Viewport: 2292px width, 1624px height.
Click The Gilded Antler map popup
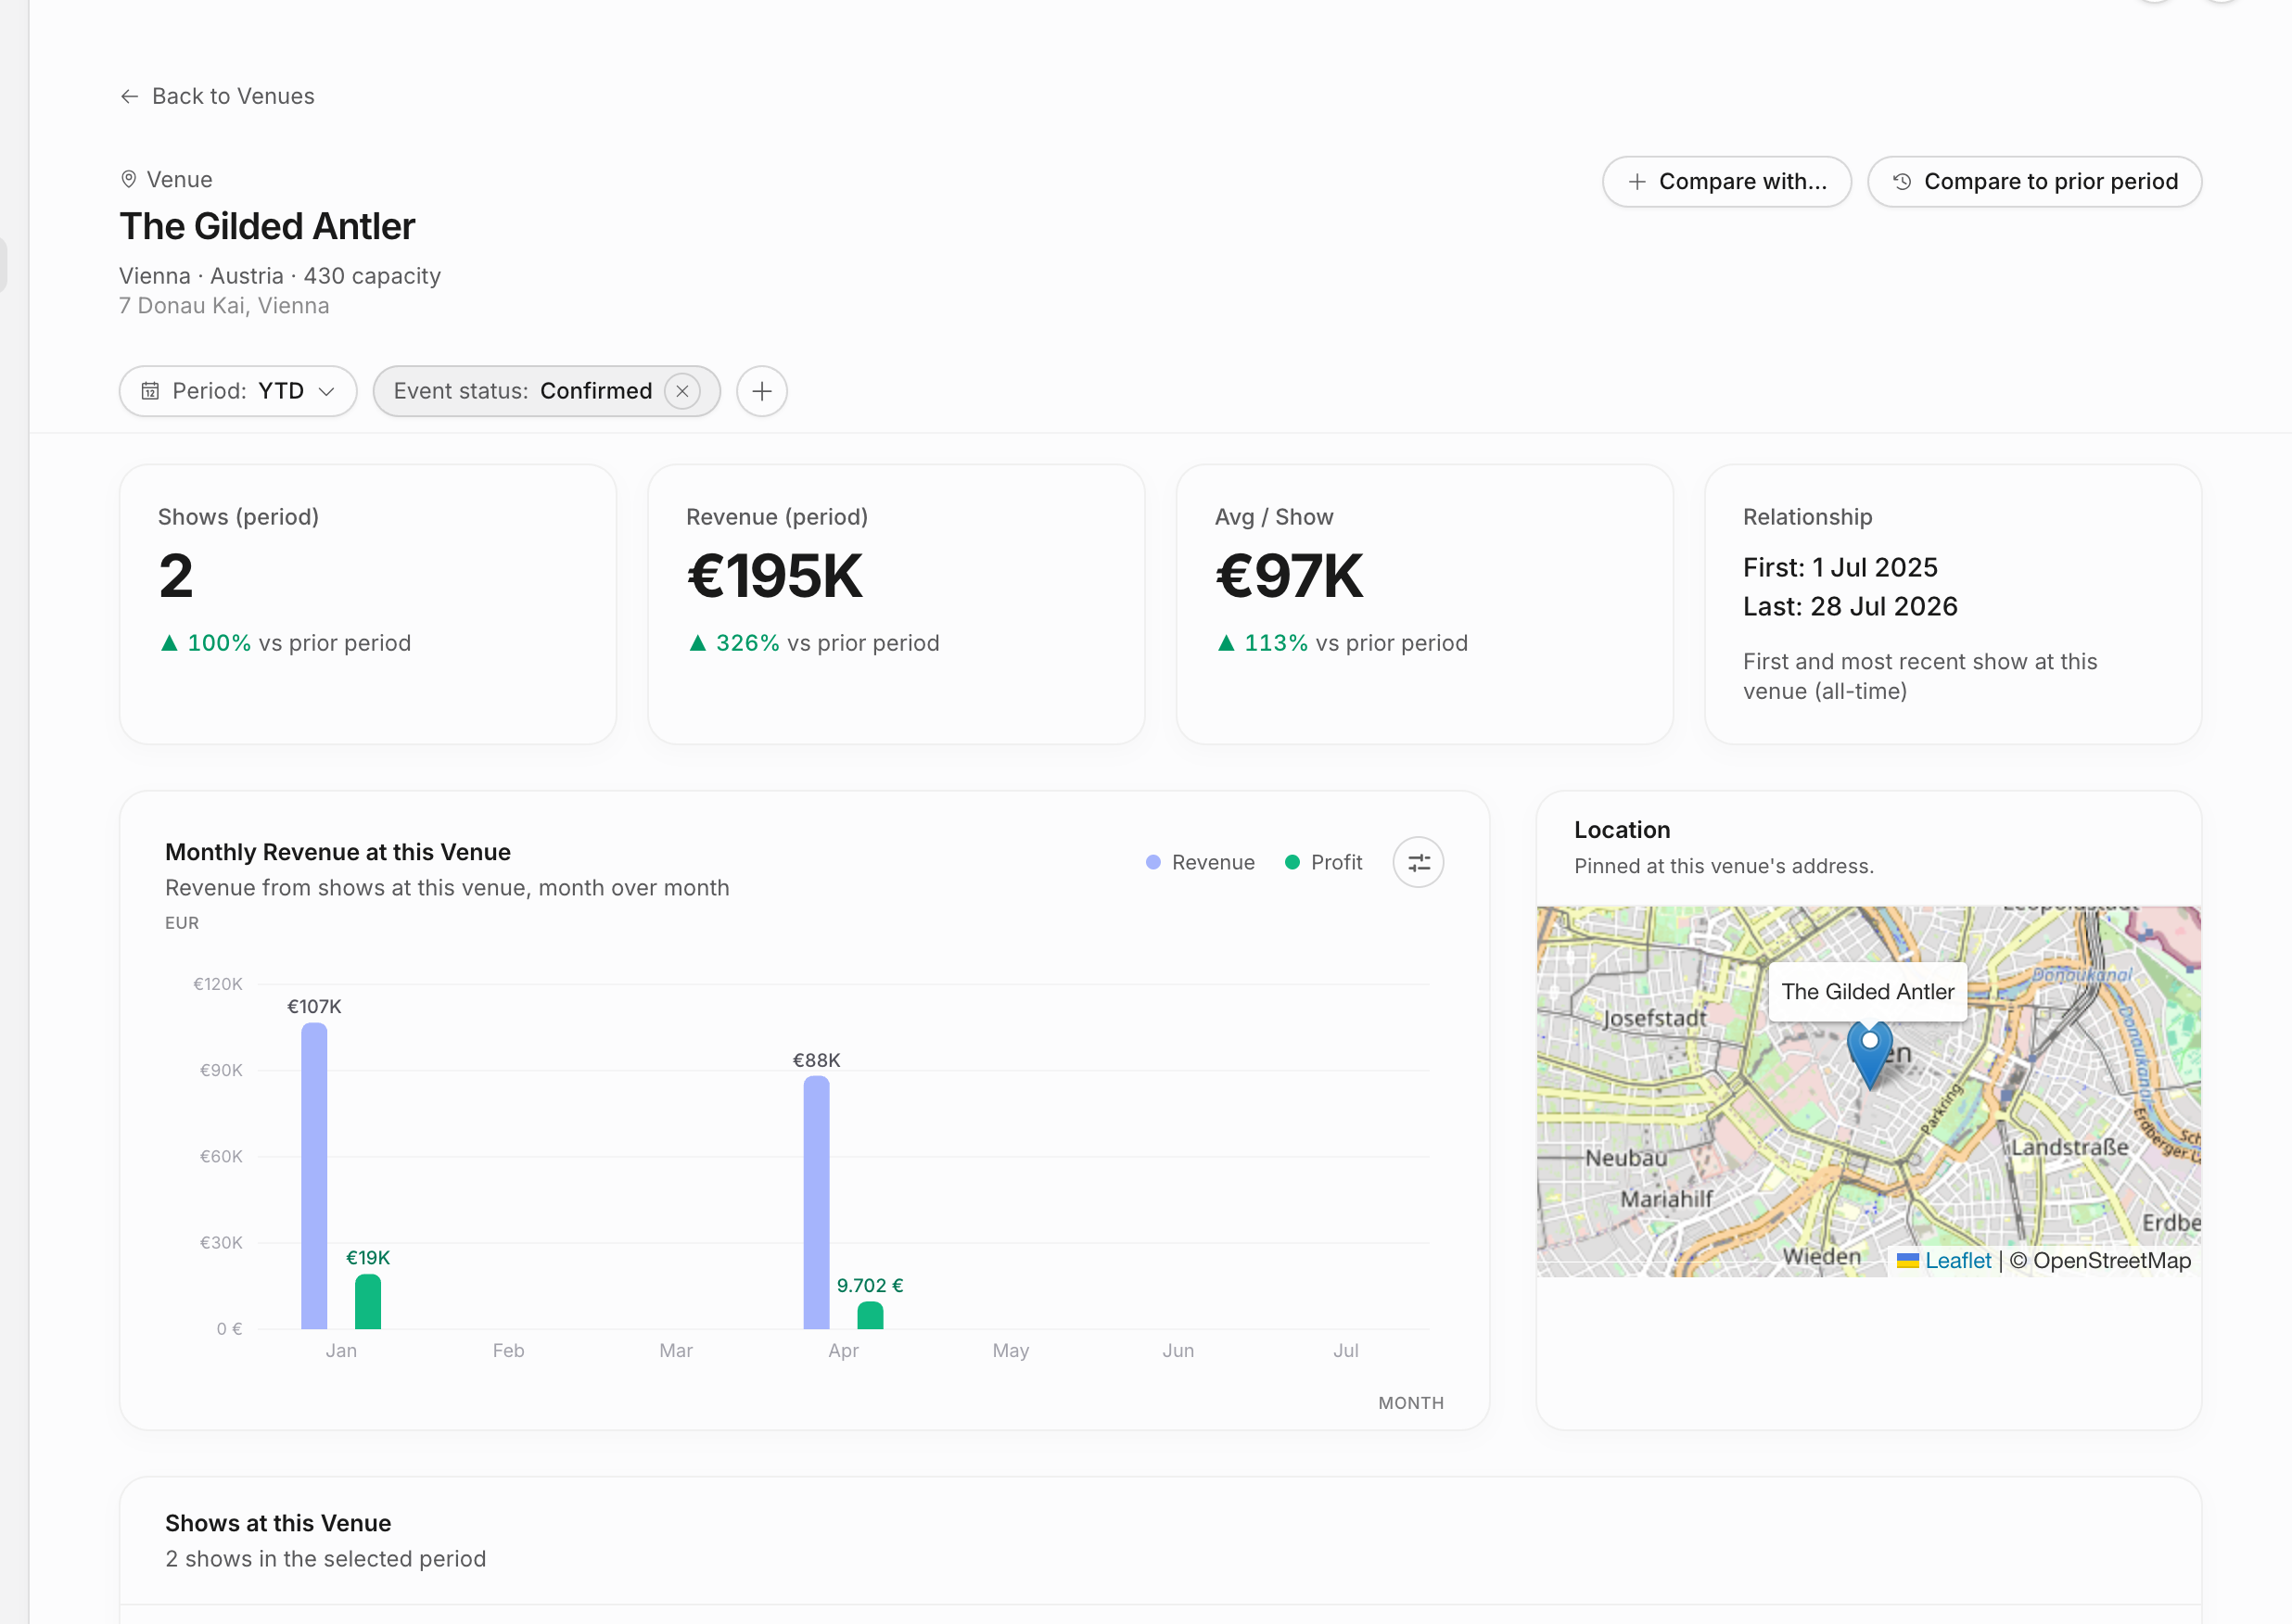click(1867, 992)
